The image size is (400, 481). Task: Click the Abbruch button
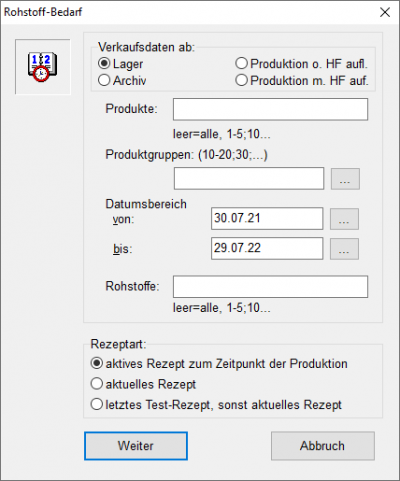(x=323, y=446)
